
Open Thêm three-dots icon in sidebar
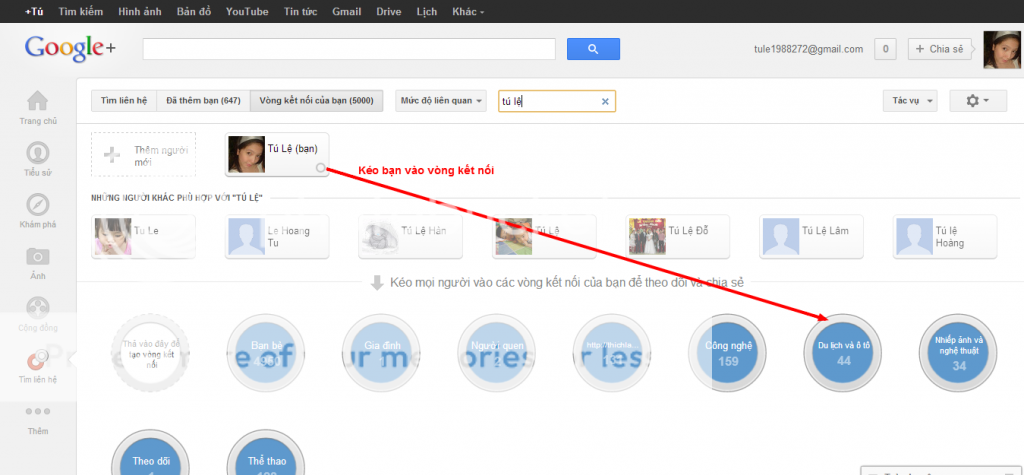(37, 412)
